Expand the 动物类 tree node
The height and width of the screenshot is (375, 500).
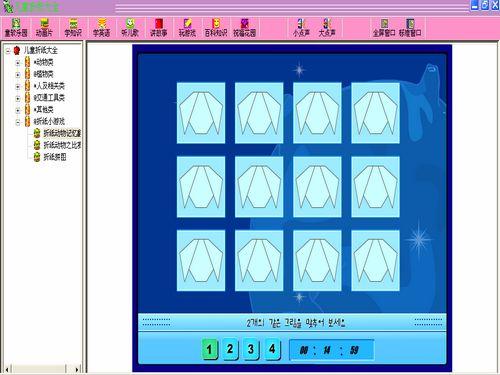click(x=18, y=62)
